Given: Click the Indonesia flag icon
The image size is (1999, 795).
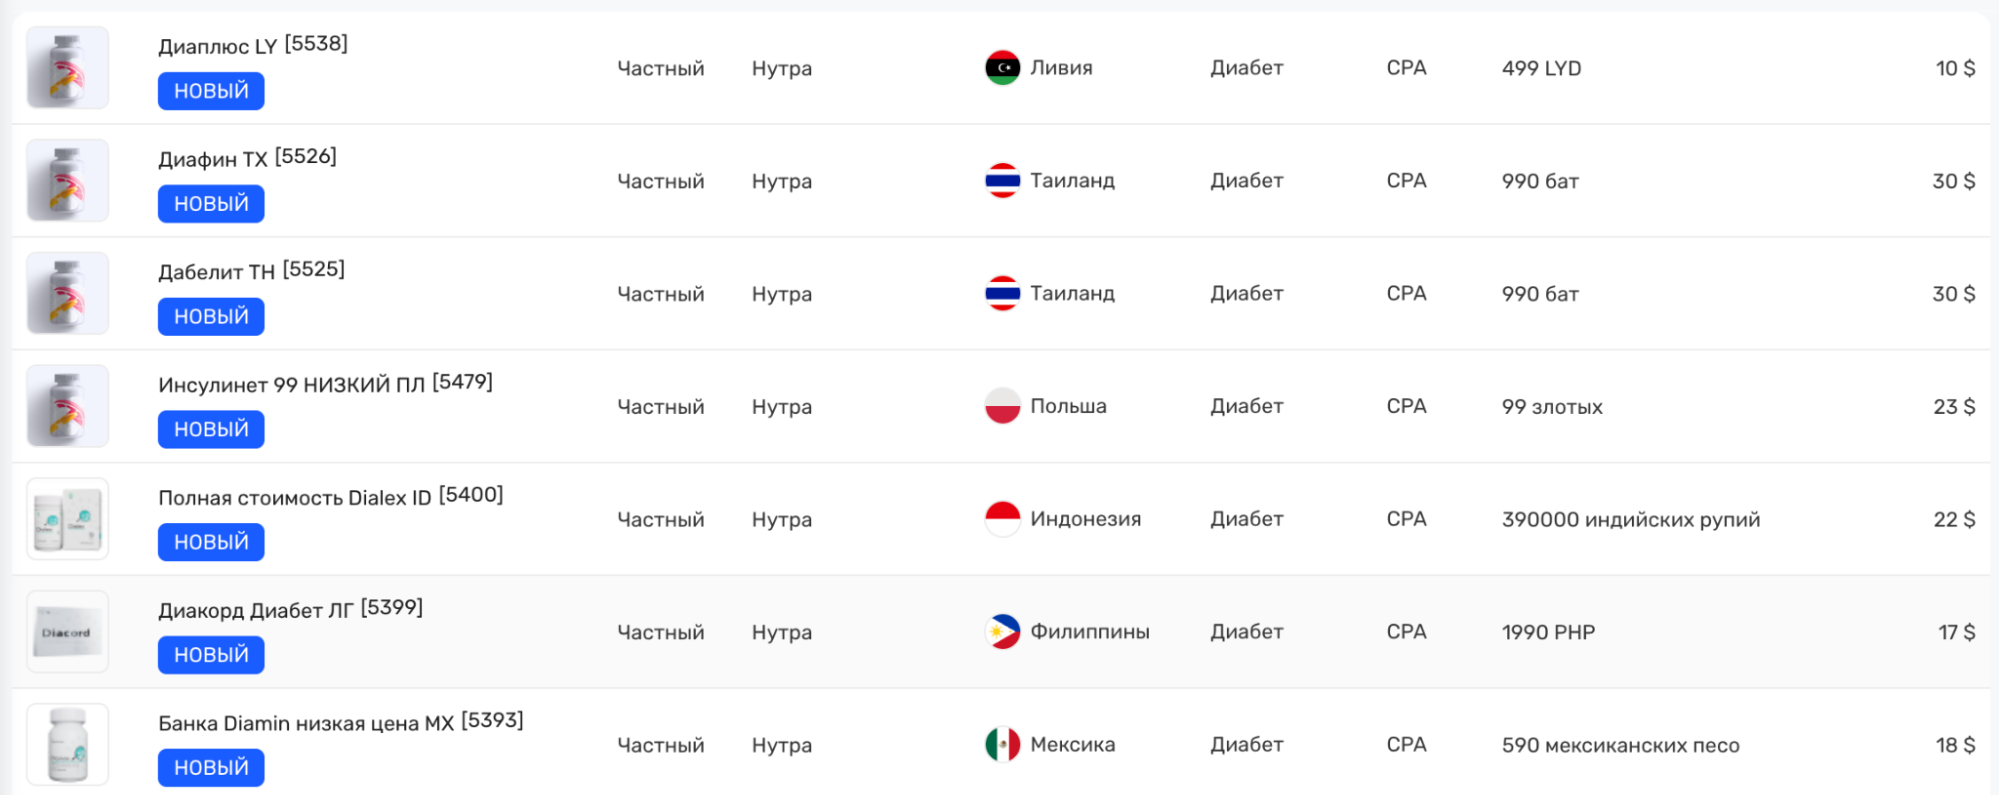Looking at the screenshot, I should click(1002, 519).
